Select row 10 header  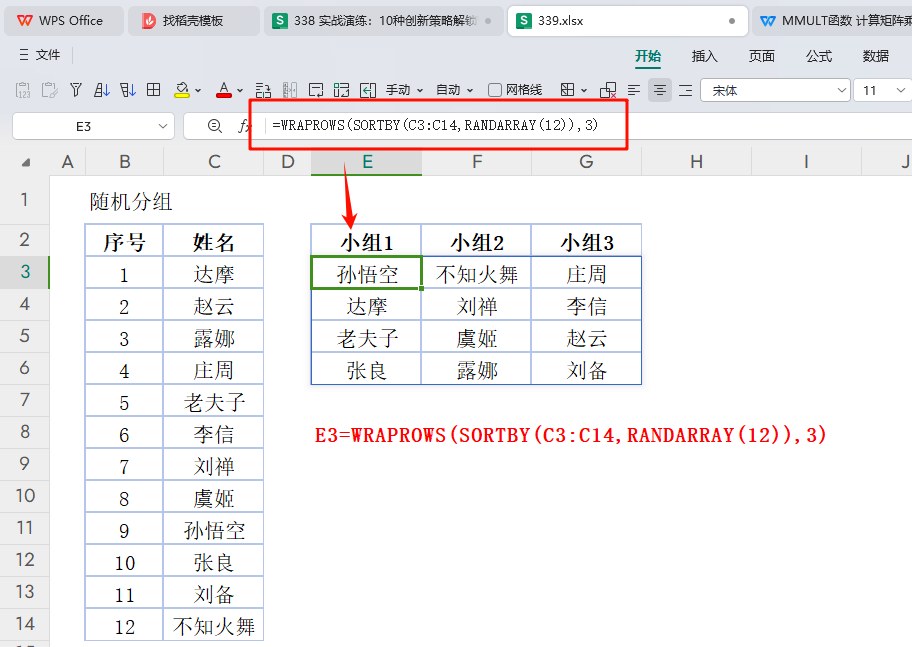click(25, 496)
